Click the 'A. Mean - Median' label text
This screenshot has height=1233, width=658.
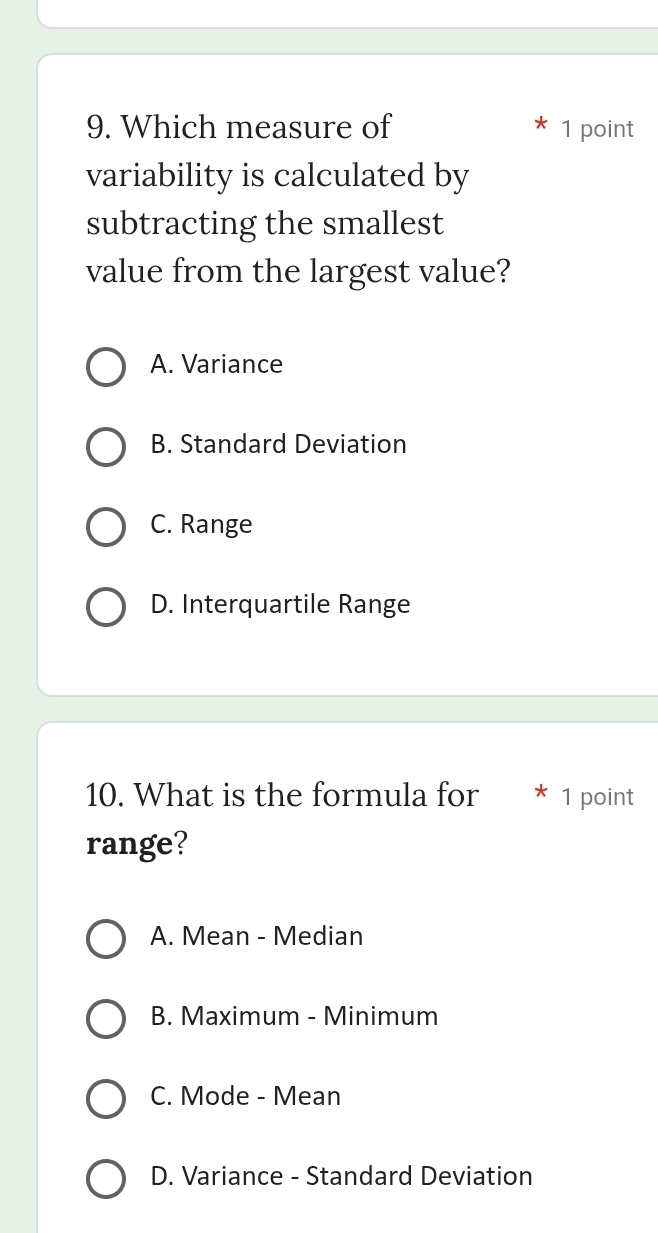[256, 937]
